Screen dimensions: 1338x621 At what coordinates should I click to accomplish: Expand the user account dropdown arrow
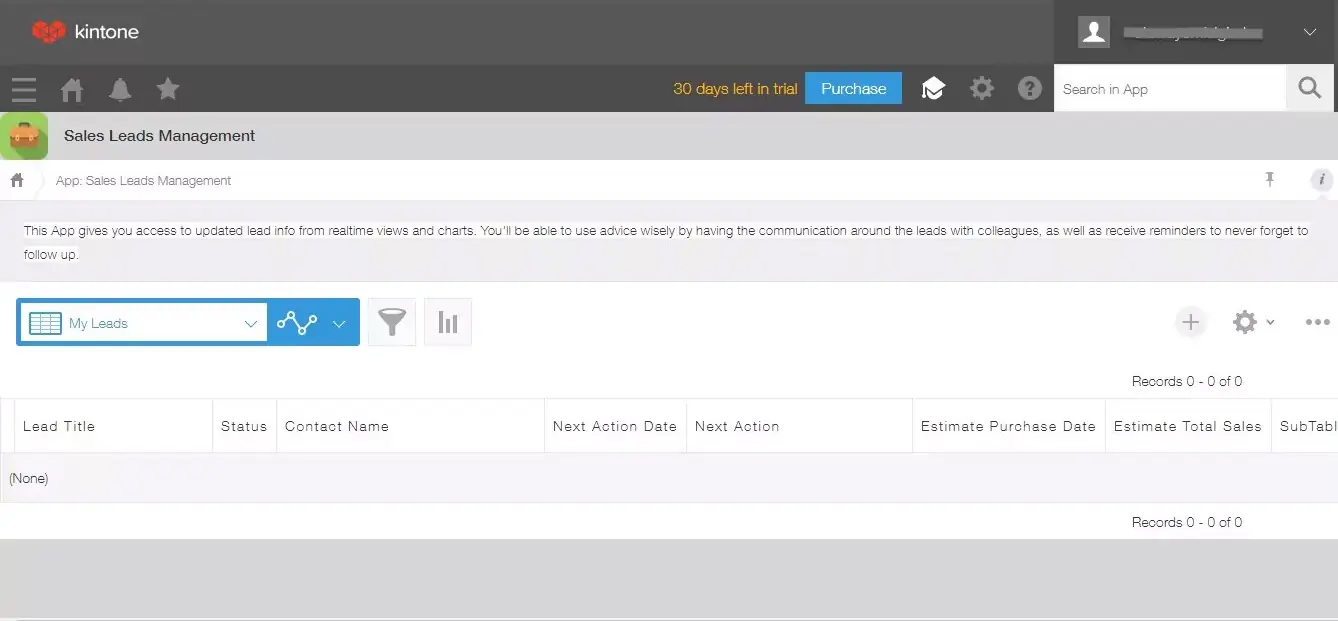click(1310, 32)
